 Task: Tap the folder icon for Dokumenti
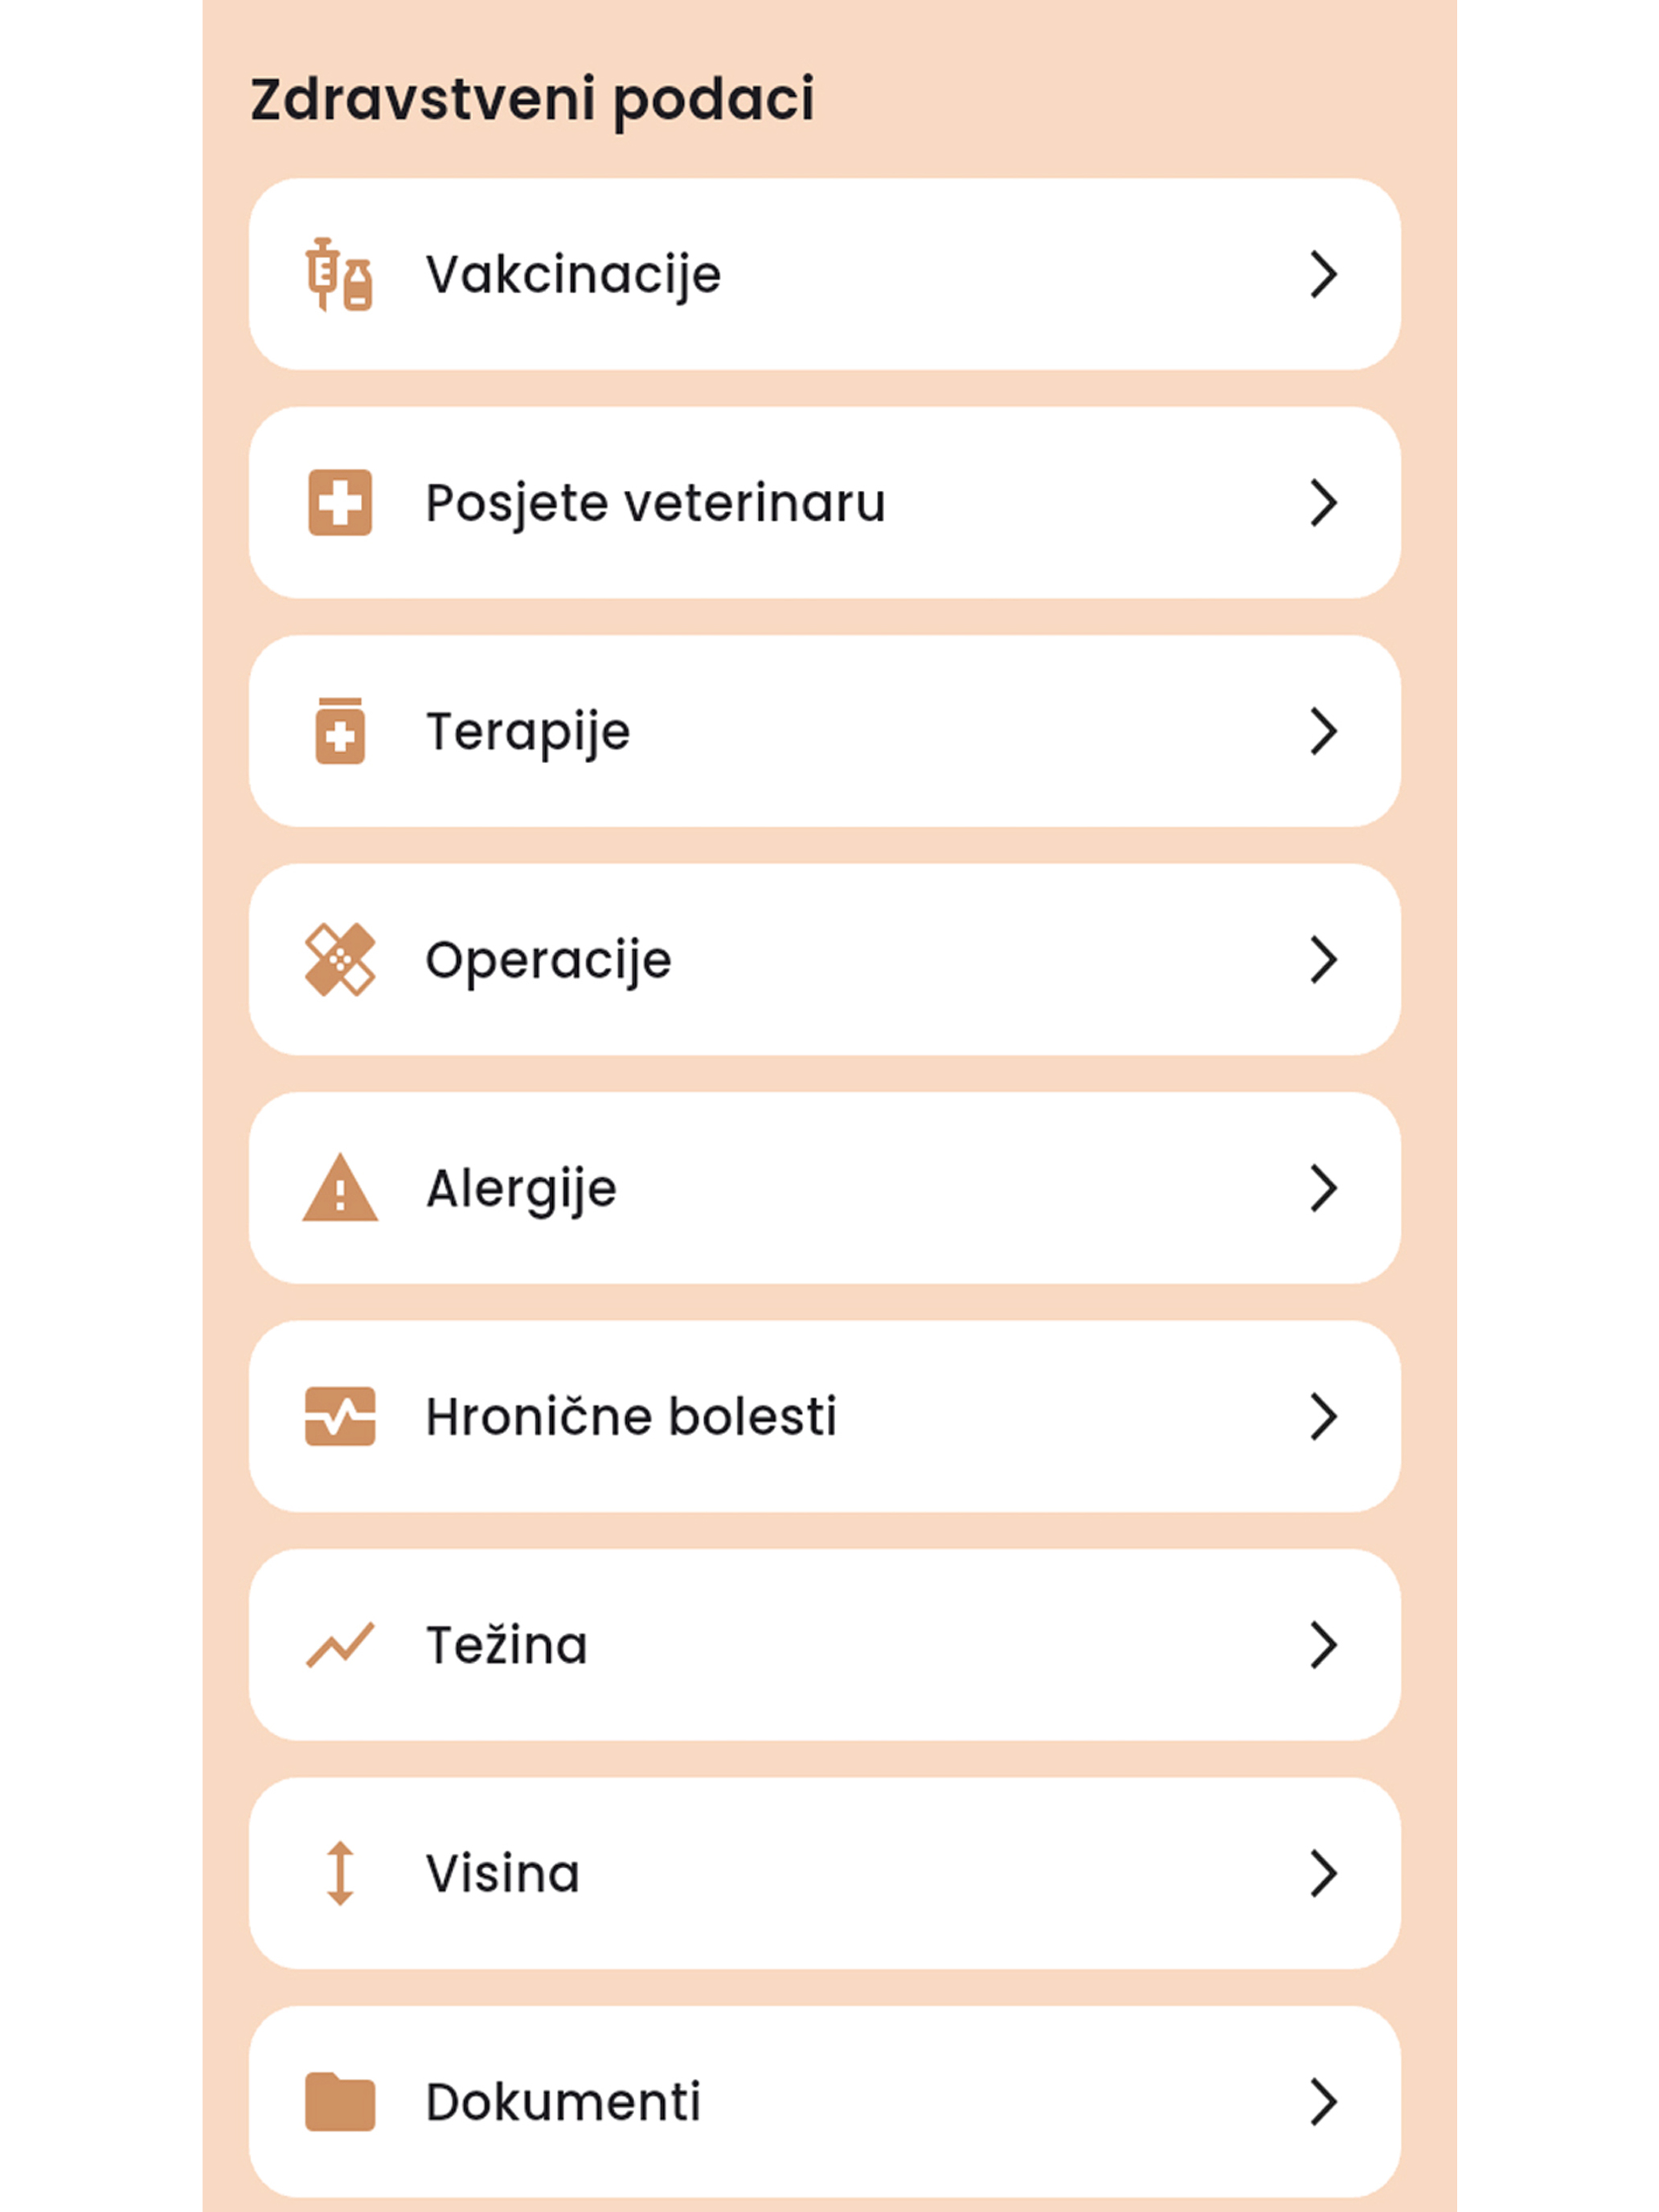click(x=340, y=2101)
